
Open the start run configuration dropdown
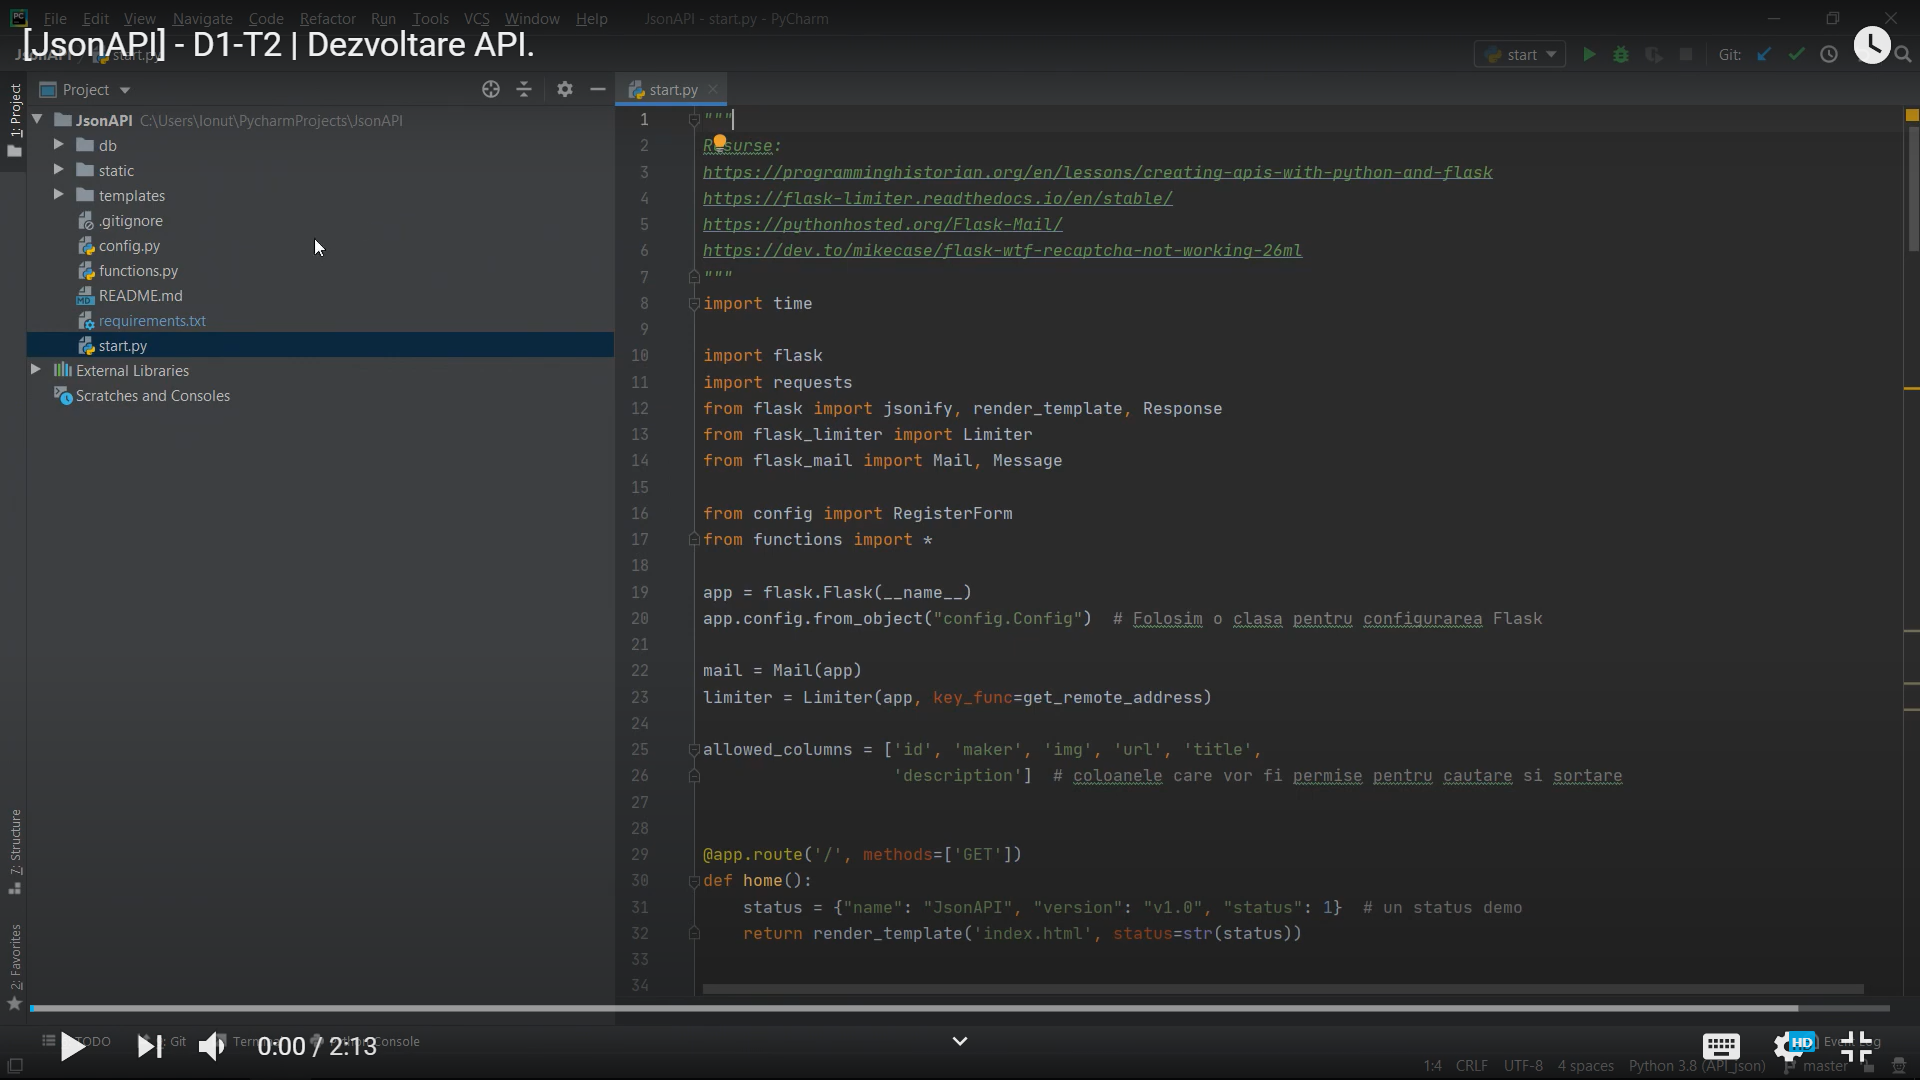pyautogui.click(x=1520, y=55)
